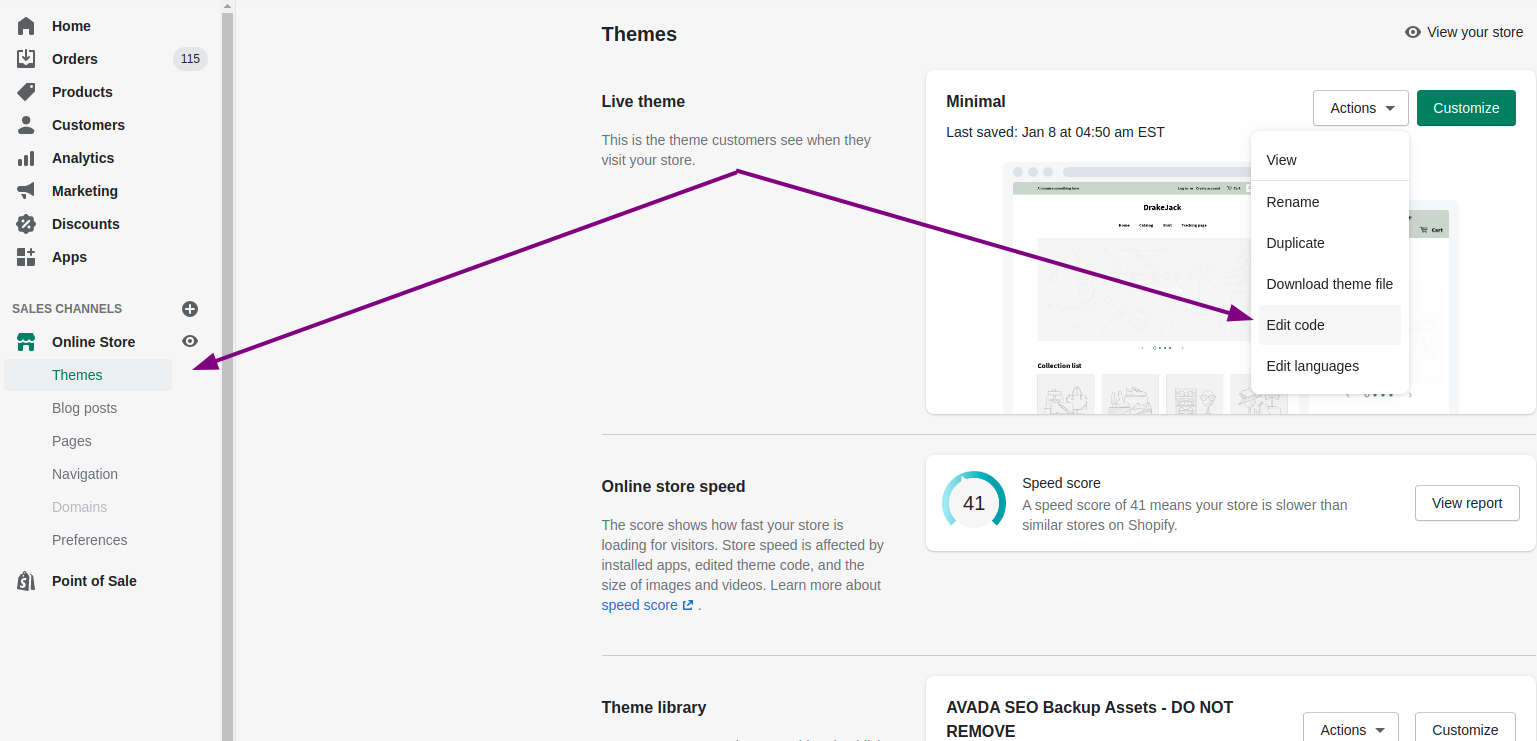Click the Customers person icon
Screen dimensions: 1537x741
click(26, 125)
